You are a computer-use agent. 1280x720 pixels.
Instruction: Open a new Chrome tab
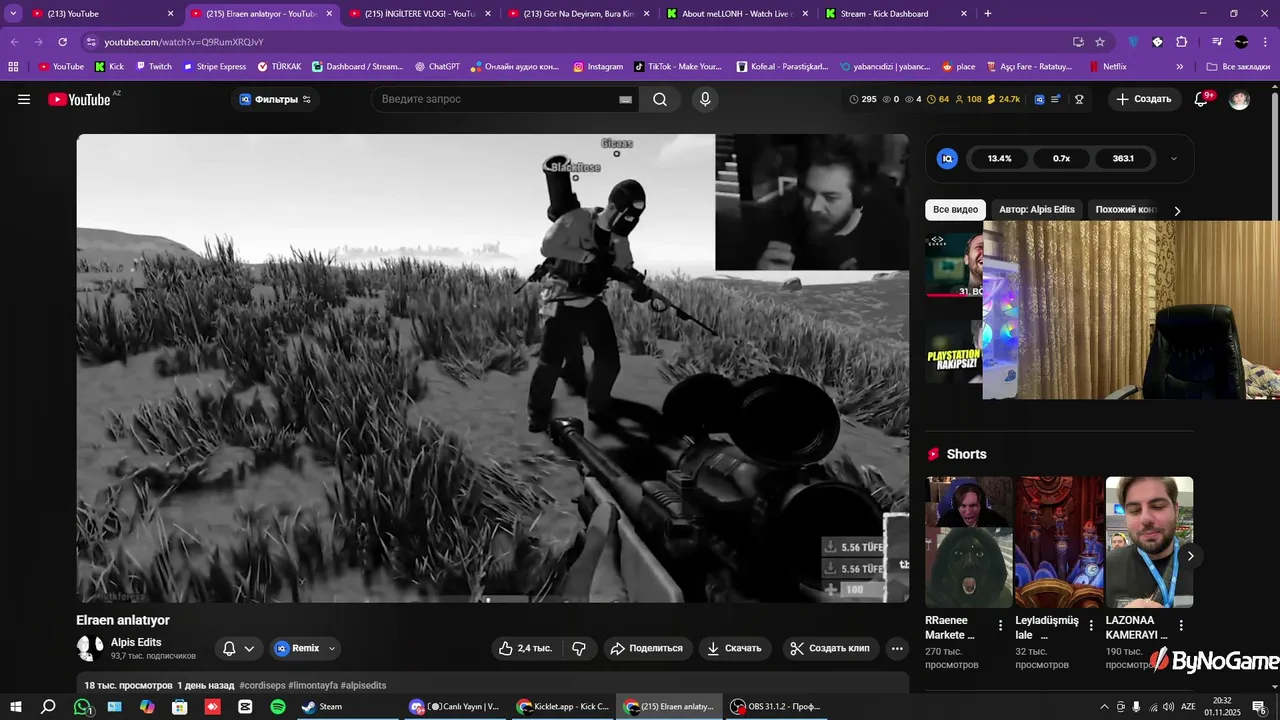click(988, 14)
